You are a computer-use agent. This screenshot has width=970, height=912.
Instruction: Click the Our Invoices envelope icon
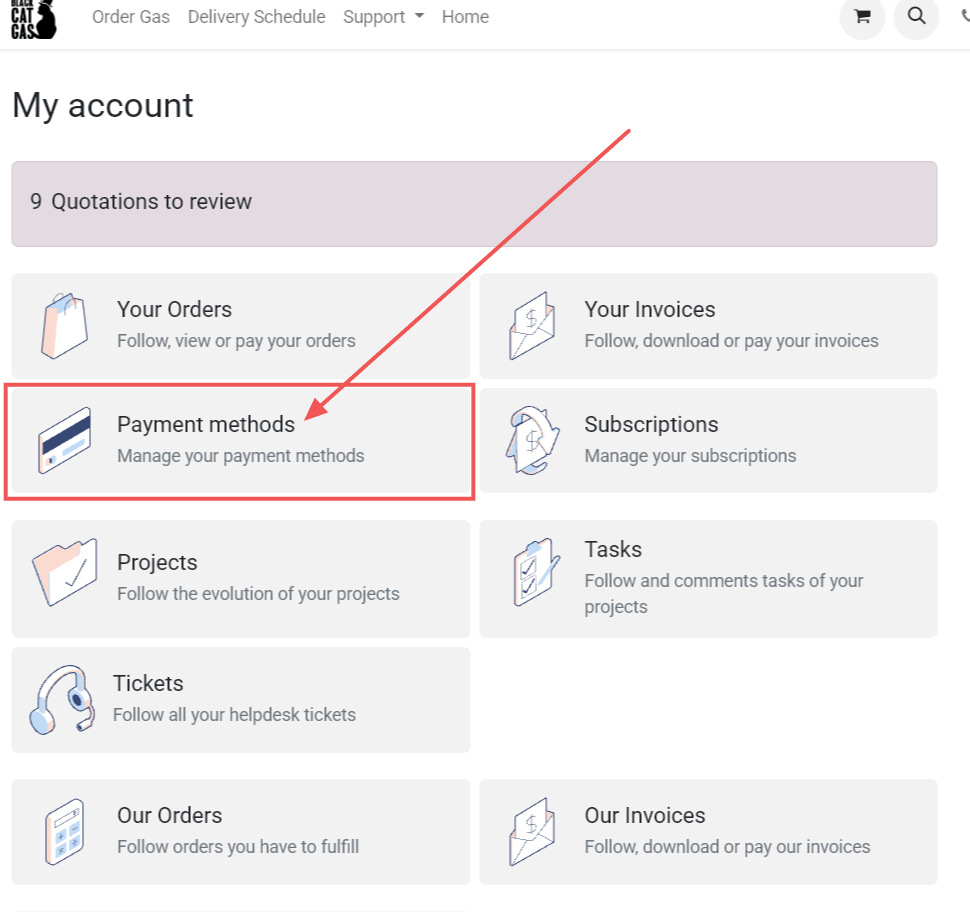tap(532, 831)
